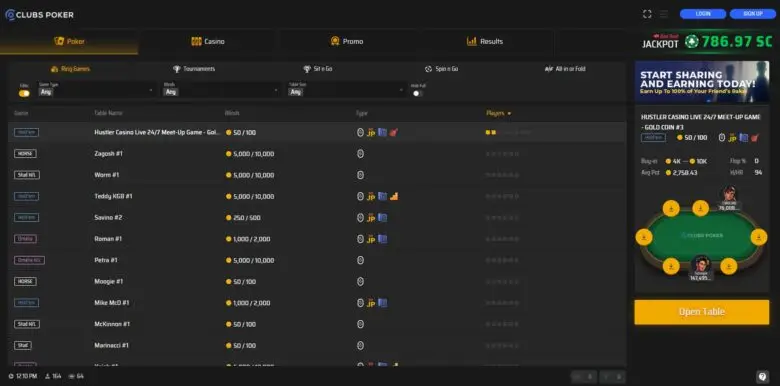The height and width of the screenshot is (386, 780).
Task: Click timer icon in Marinacci #1 row
Action: pyautogui.click(x=361, y=345)
